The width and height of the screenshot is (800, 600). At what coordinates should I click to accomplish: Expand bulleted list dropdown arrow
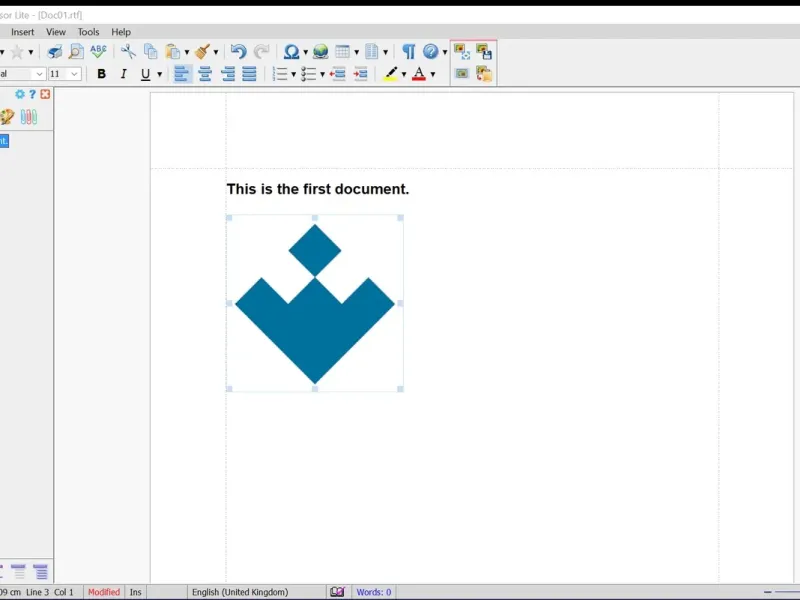[x=322, y=74]
